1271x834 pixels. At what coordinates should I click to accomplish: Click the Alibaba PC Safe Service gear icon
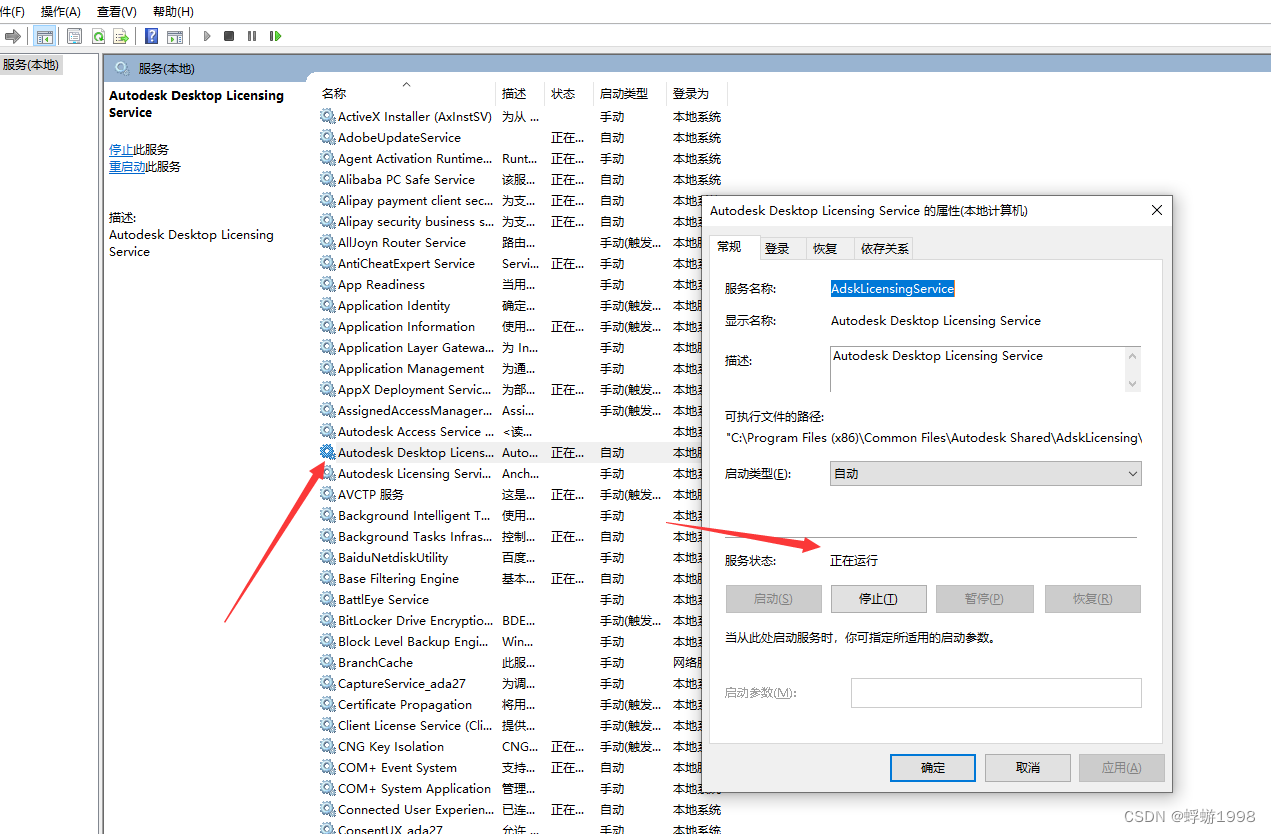328,179
